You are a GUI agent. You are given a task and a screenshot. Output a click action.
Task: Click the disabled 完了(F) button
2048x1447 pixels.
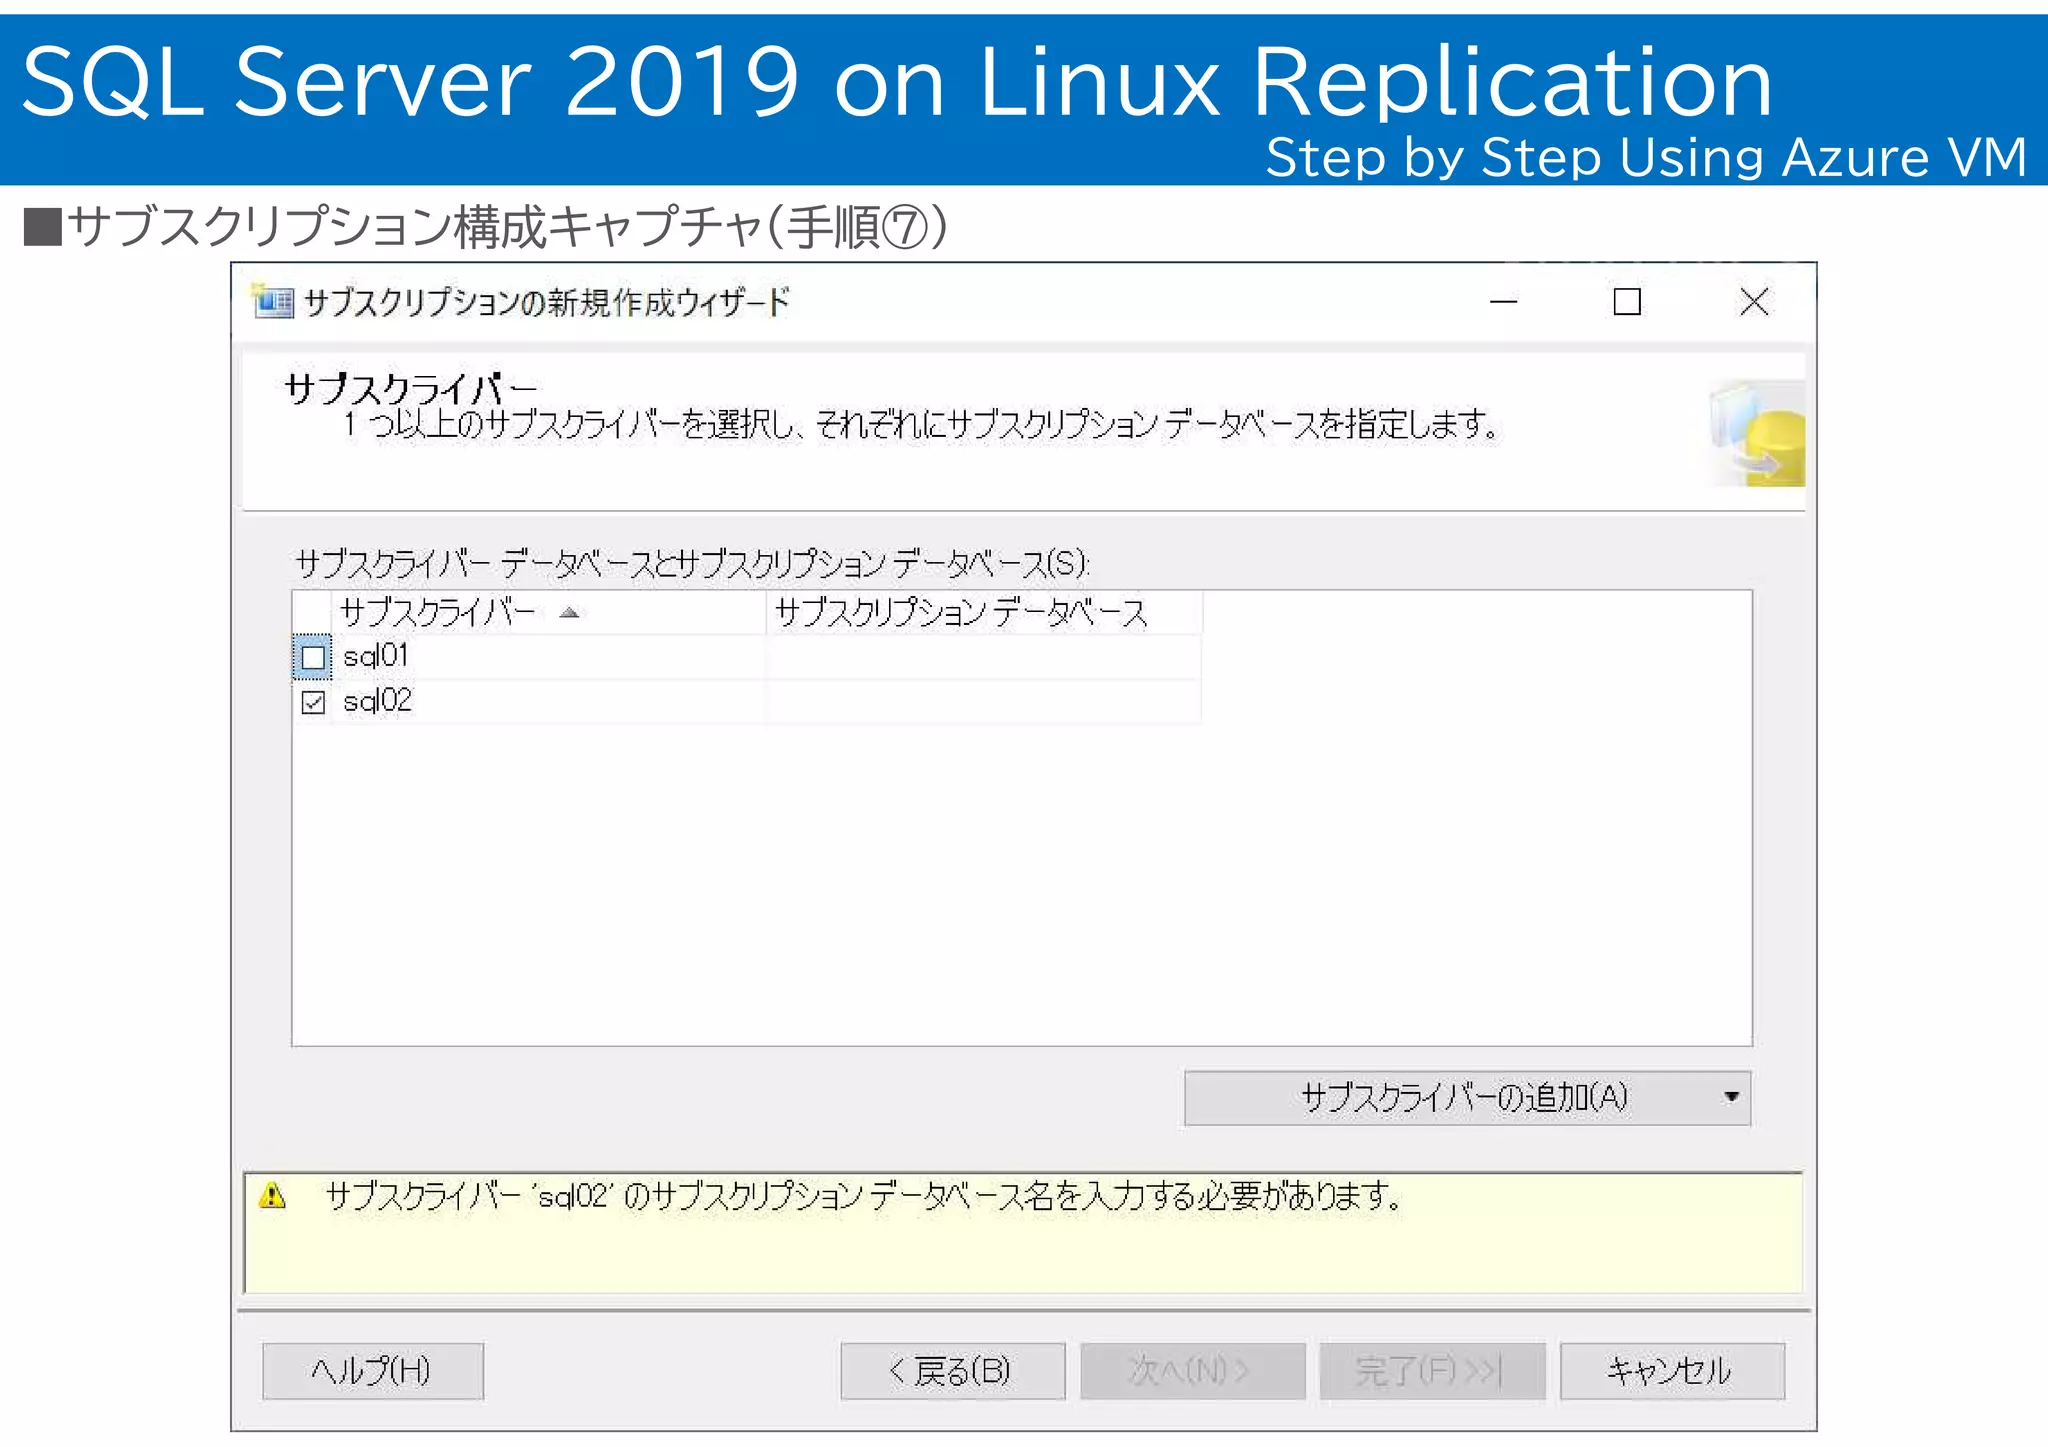click(1432, 1370)
